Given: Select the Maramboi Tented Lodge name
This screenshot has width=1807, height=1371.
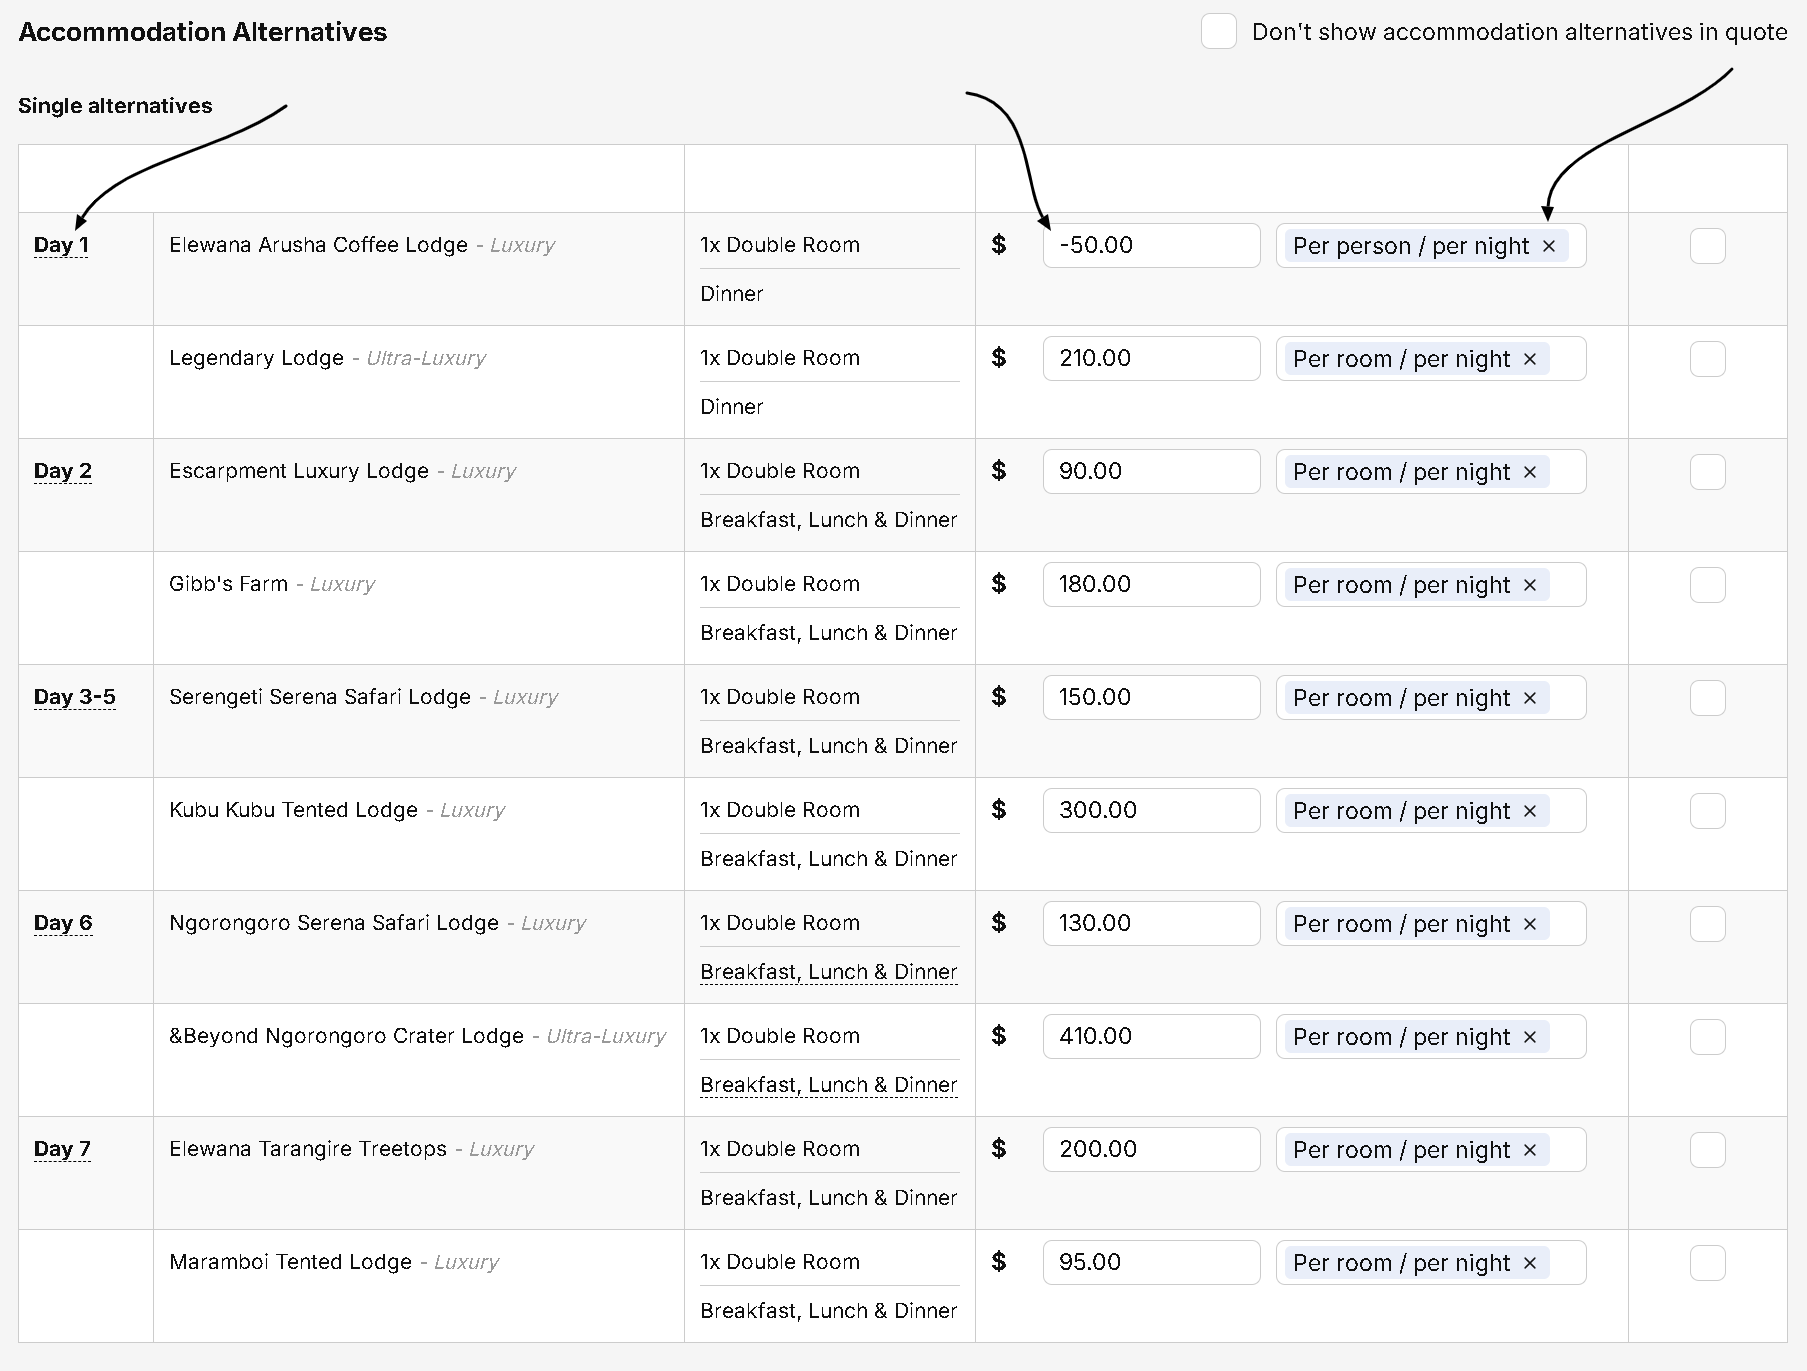Looking at the screenshot, I should (x=290, y=1262).
